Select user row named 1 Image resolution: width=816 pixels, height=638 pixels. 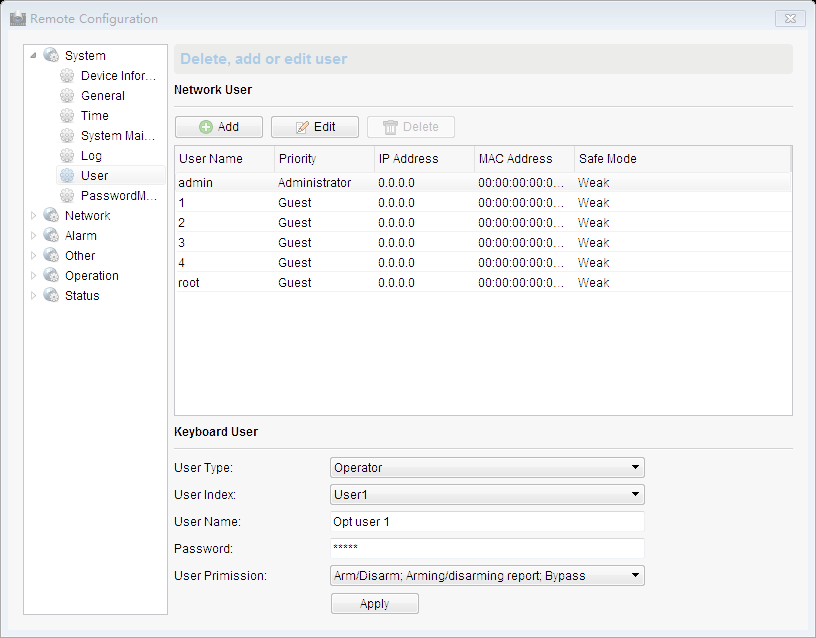483,202
